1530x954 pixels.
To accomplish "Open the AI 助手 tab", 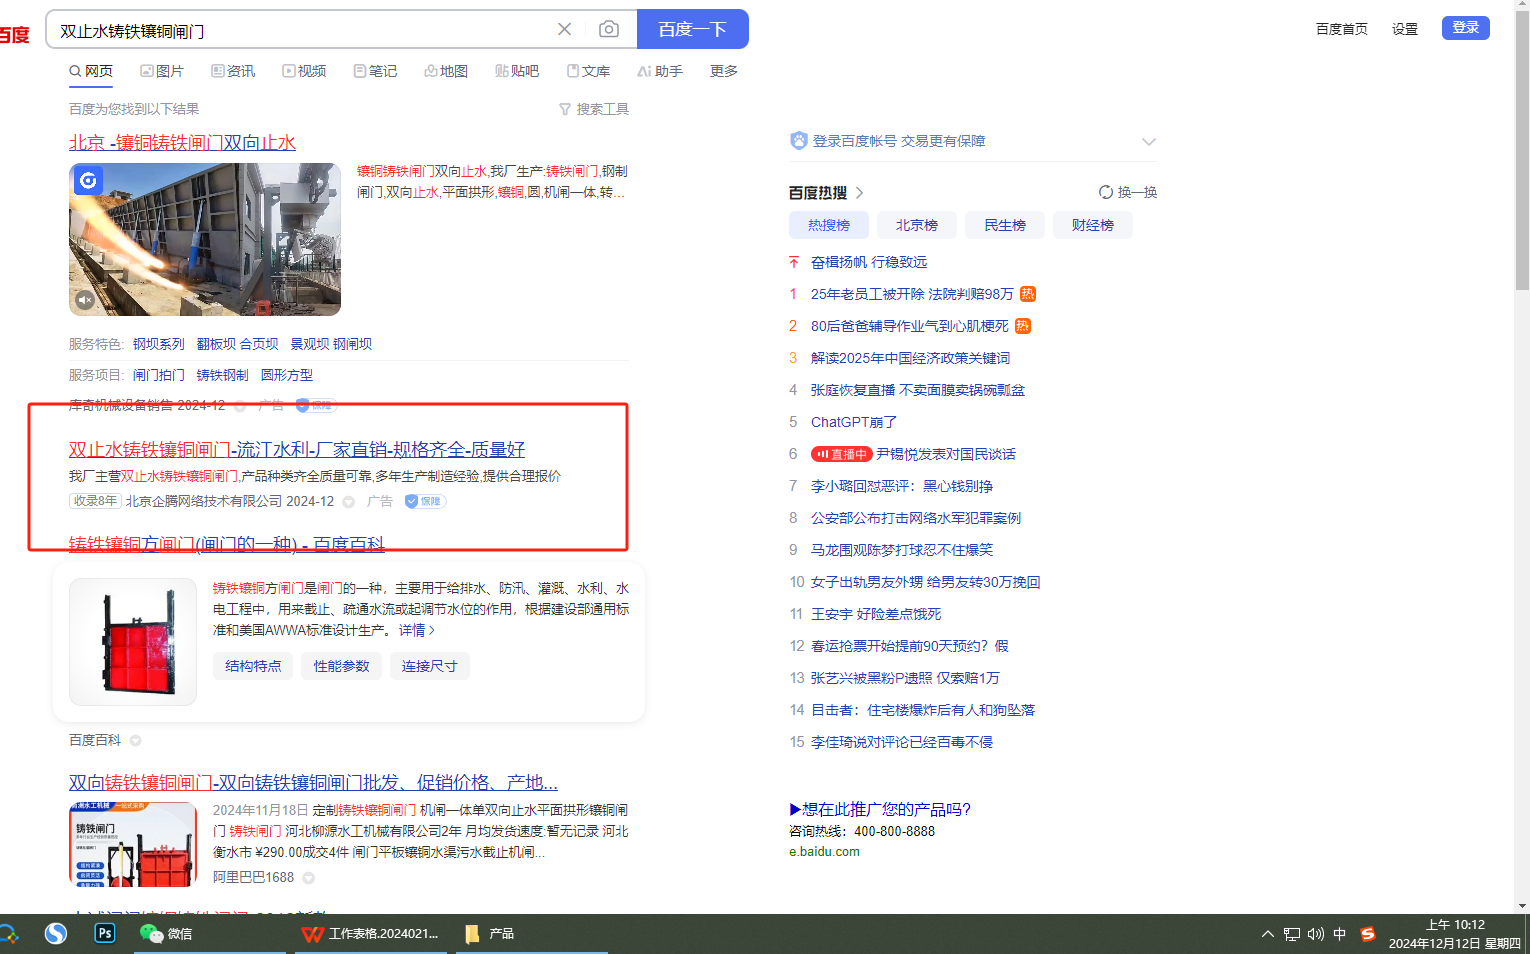I will (x=660, y=71).
